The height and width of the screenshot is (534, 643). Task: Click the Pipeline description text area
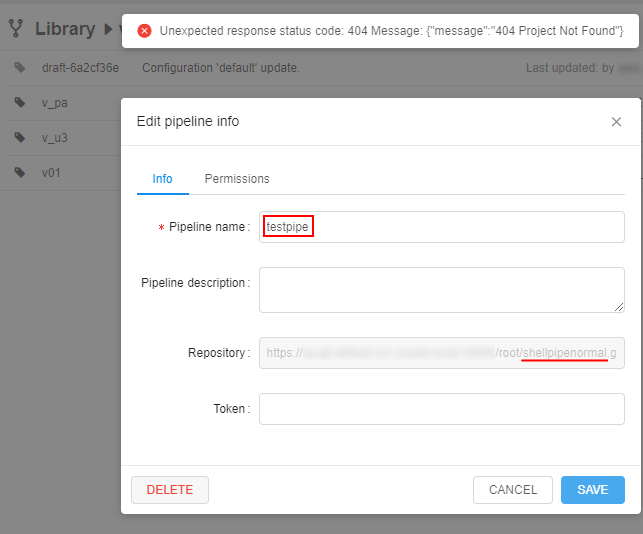tap(442, 290)
